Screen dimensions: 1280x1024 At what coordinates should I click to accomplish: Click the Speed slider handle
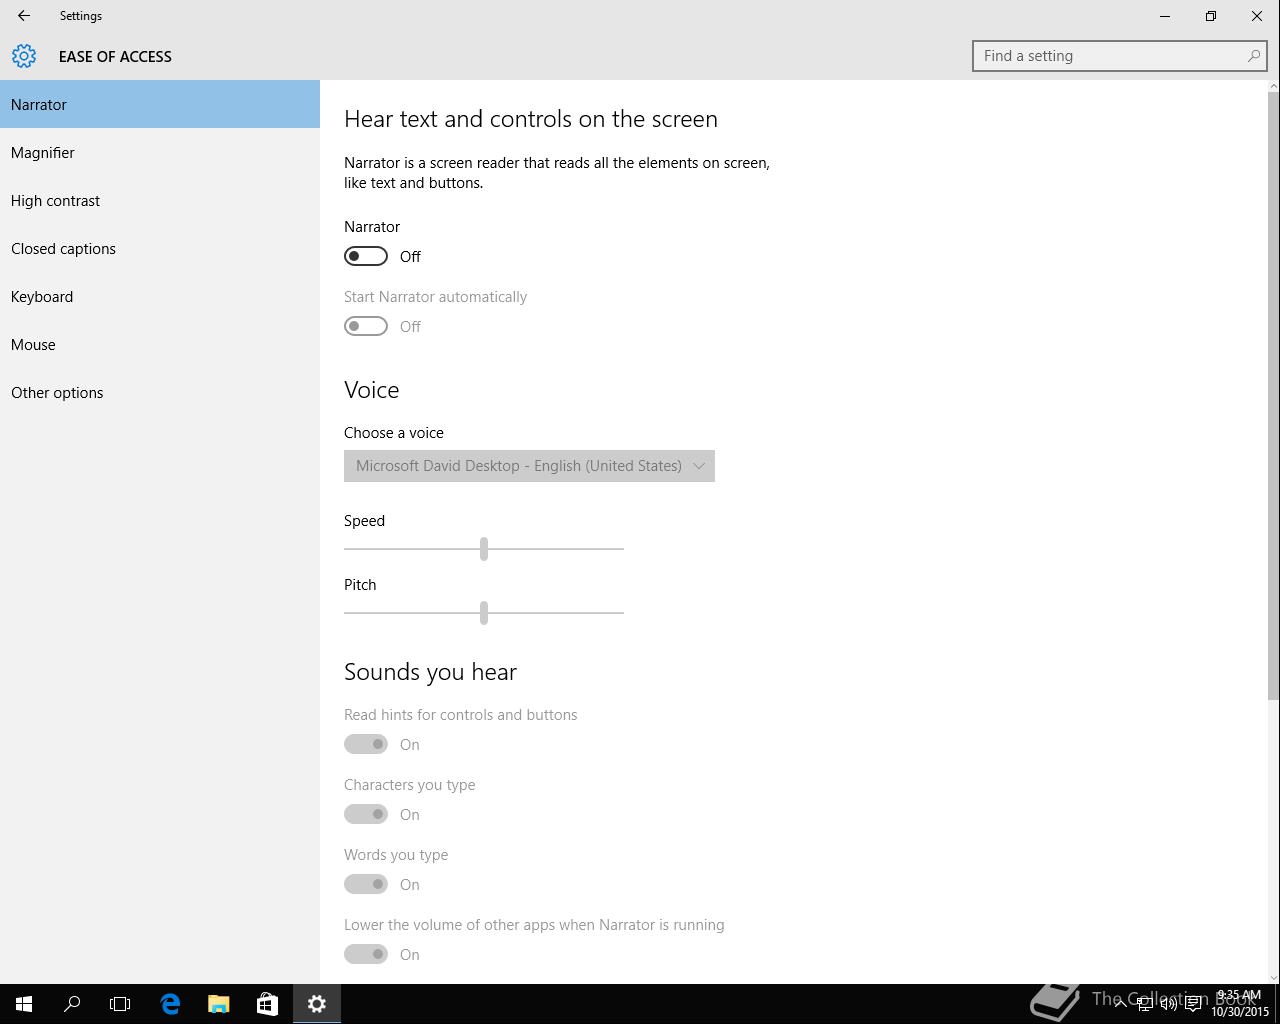click(484, 548)
